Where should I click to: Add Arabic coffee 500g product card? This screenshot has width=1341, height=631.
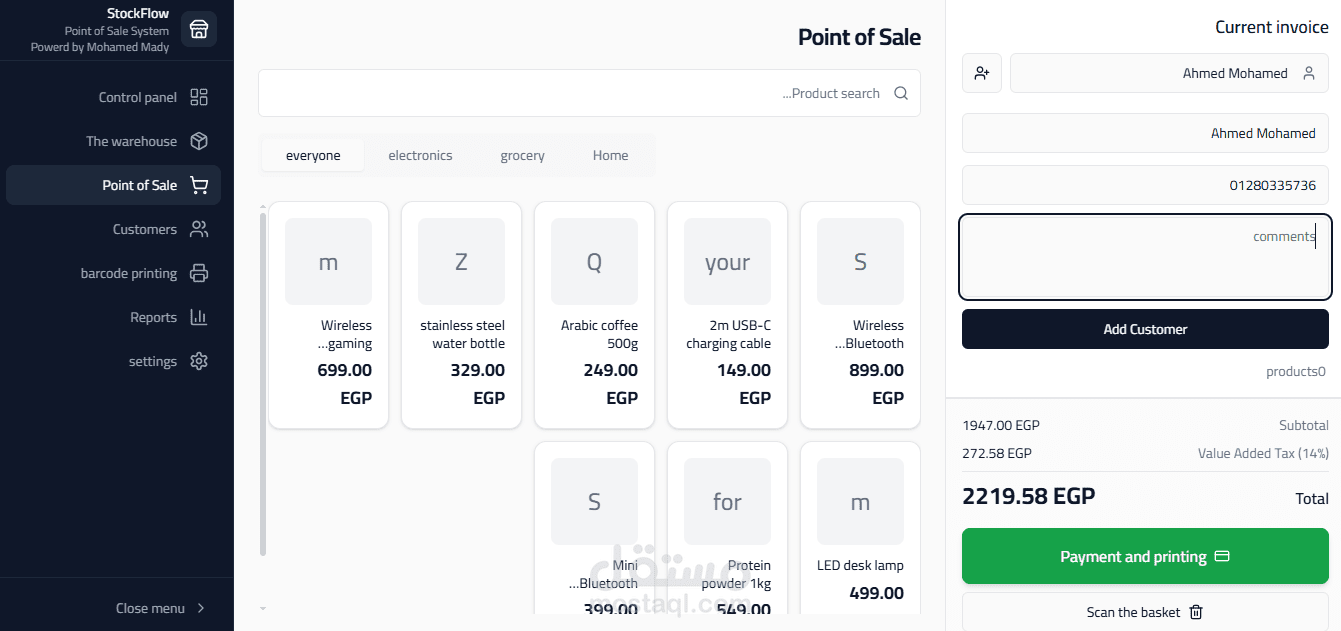(594, 315)
